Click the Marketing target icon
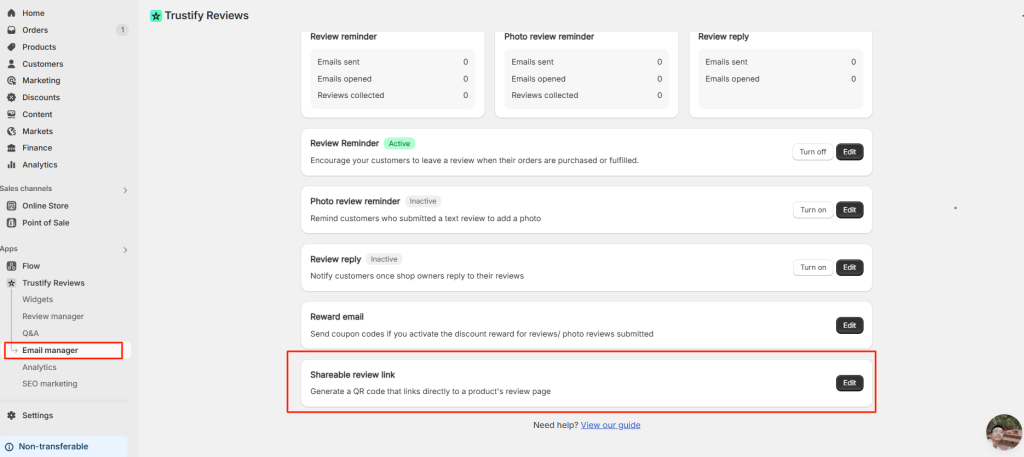The image size is (1024, 457). click(x=11, y=81)
